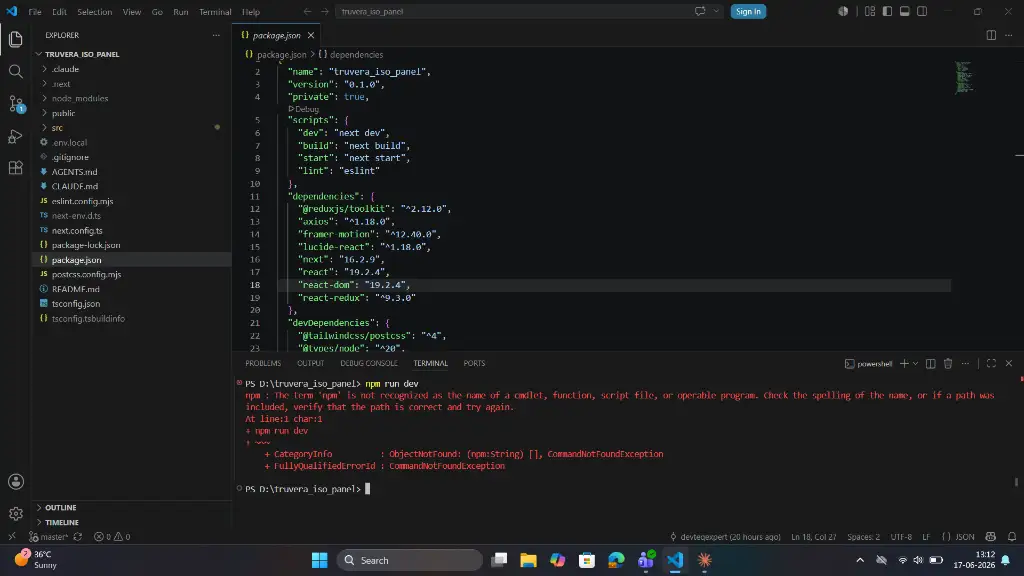Open tsconfig.json in the explorer
Image resolution: width=1024 pixels, height=576 pixels.
tap(76, 304)
